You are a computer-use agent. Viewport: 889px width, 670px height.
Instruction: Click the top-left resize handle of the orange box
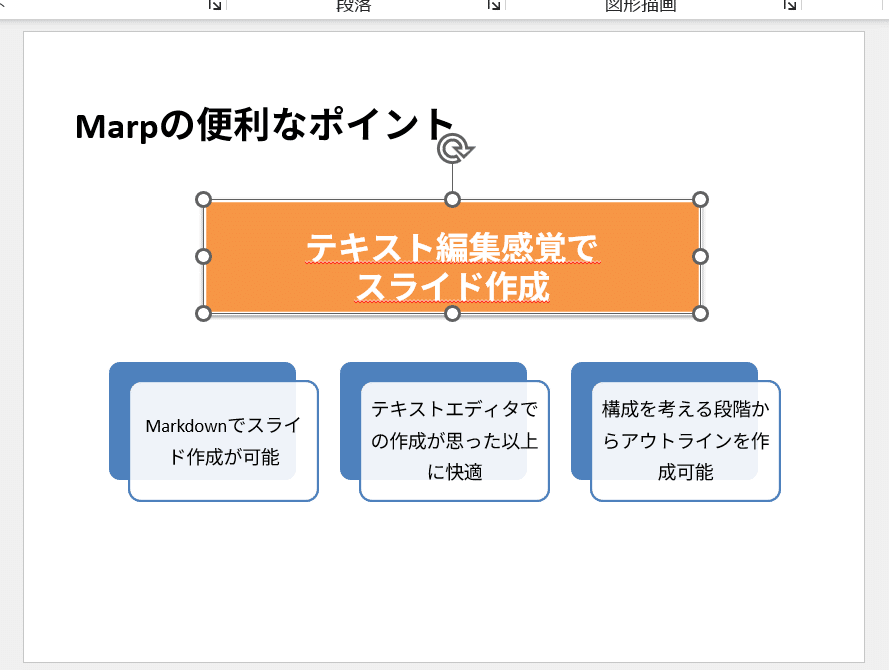click(204, 200)
